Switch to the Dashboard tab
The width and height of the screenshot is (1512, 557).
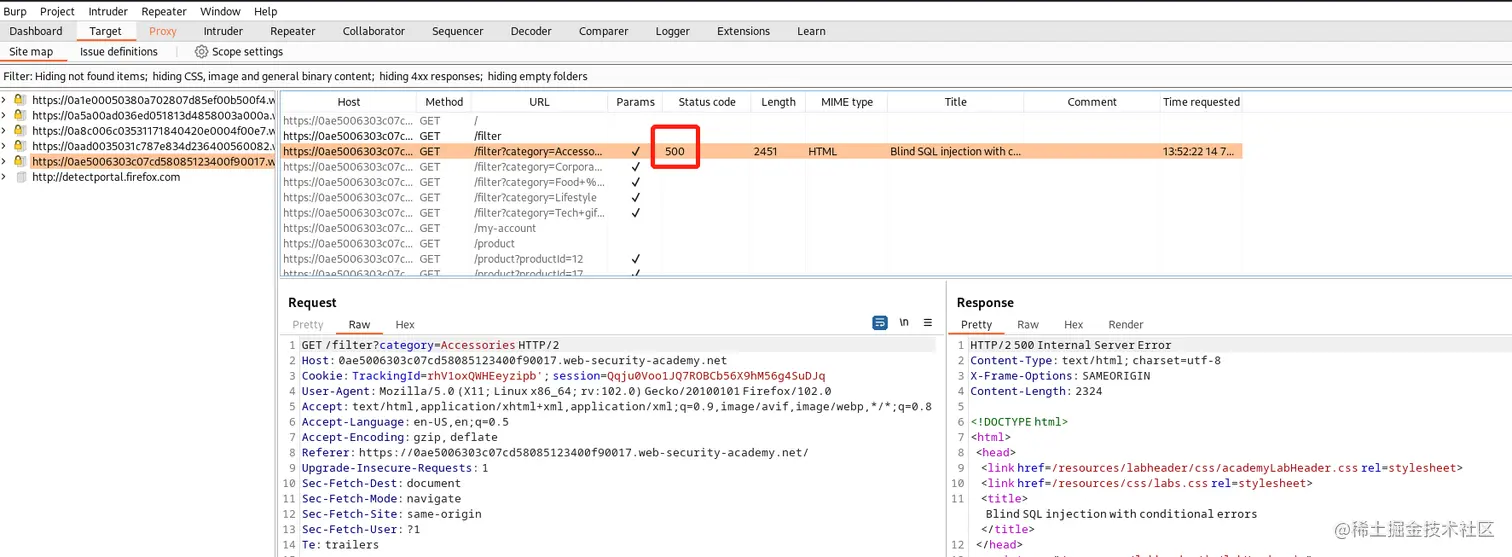pos(36,31)
